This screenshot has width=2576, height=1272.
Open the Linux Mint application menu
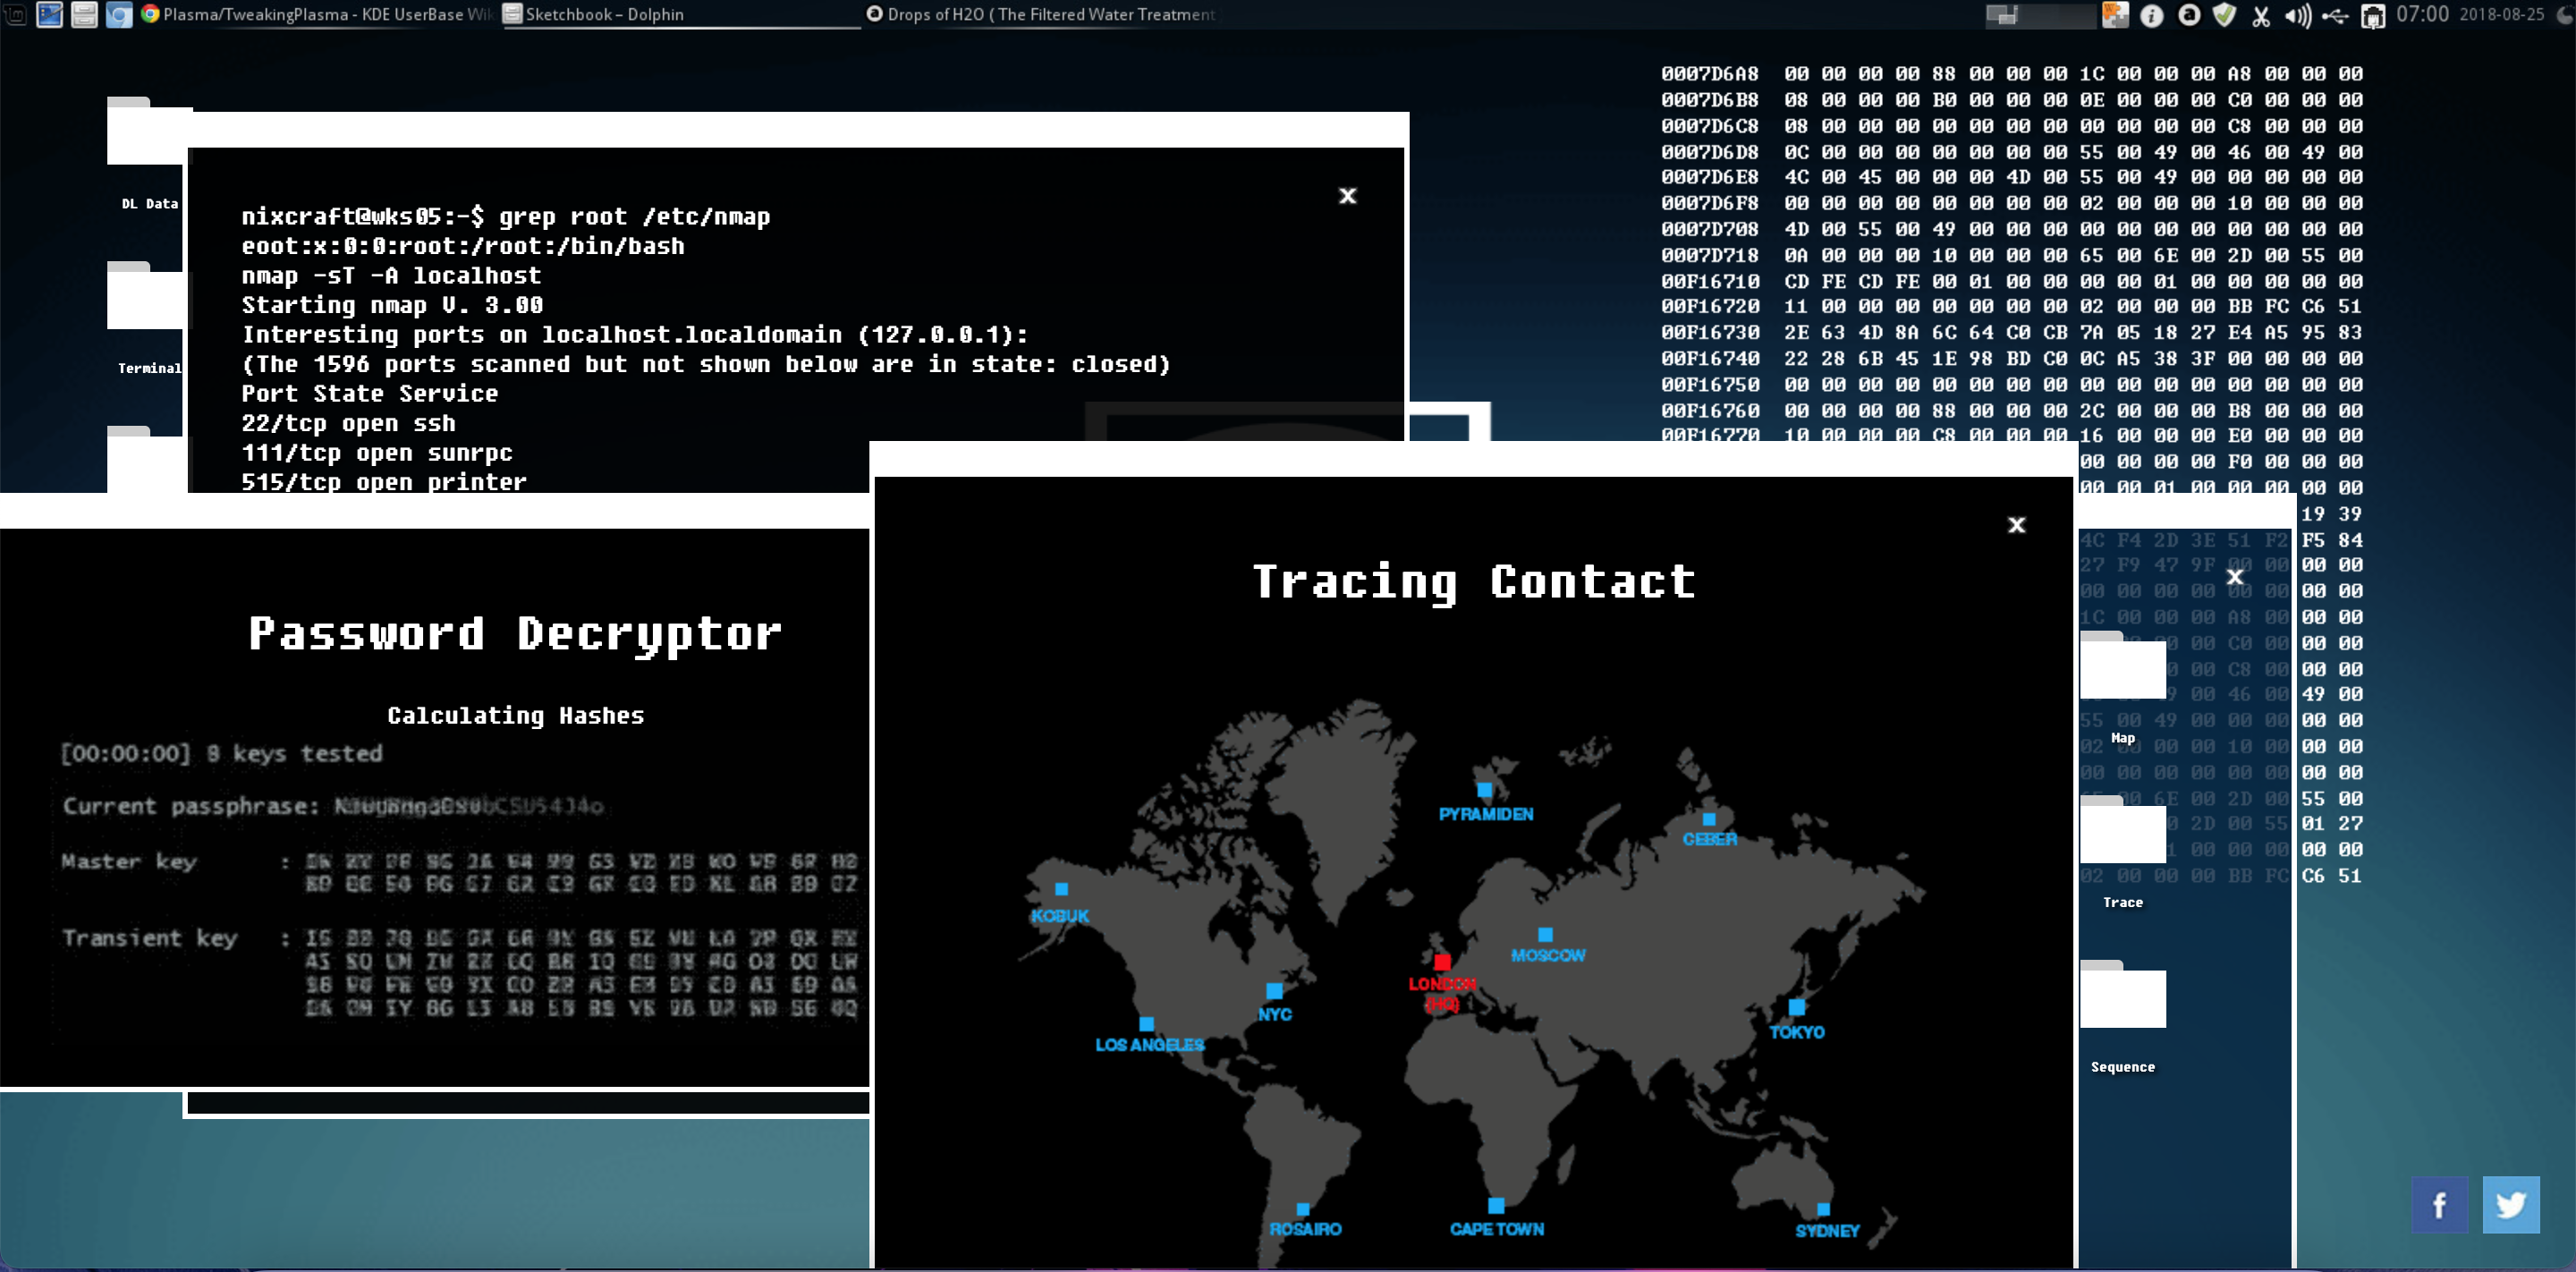pos(14,14)
